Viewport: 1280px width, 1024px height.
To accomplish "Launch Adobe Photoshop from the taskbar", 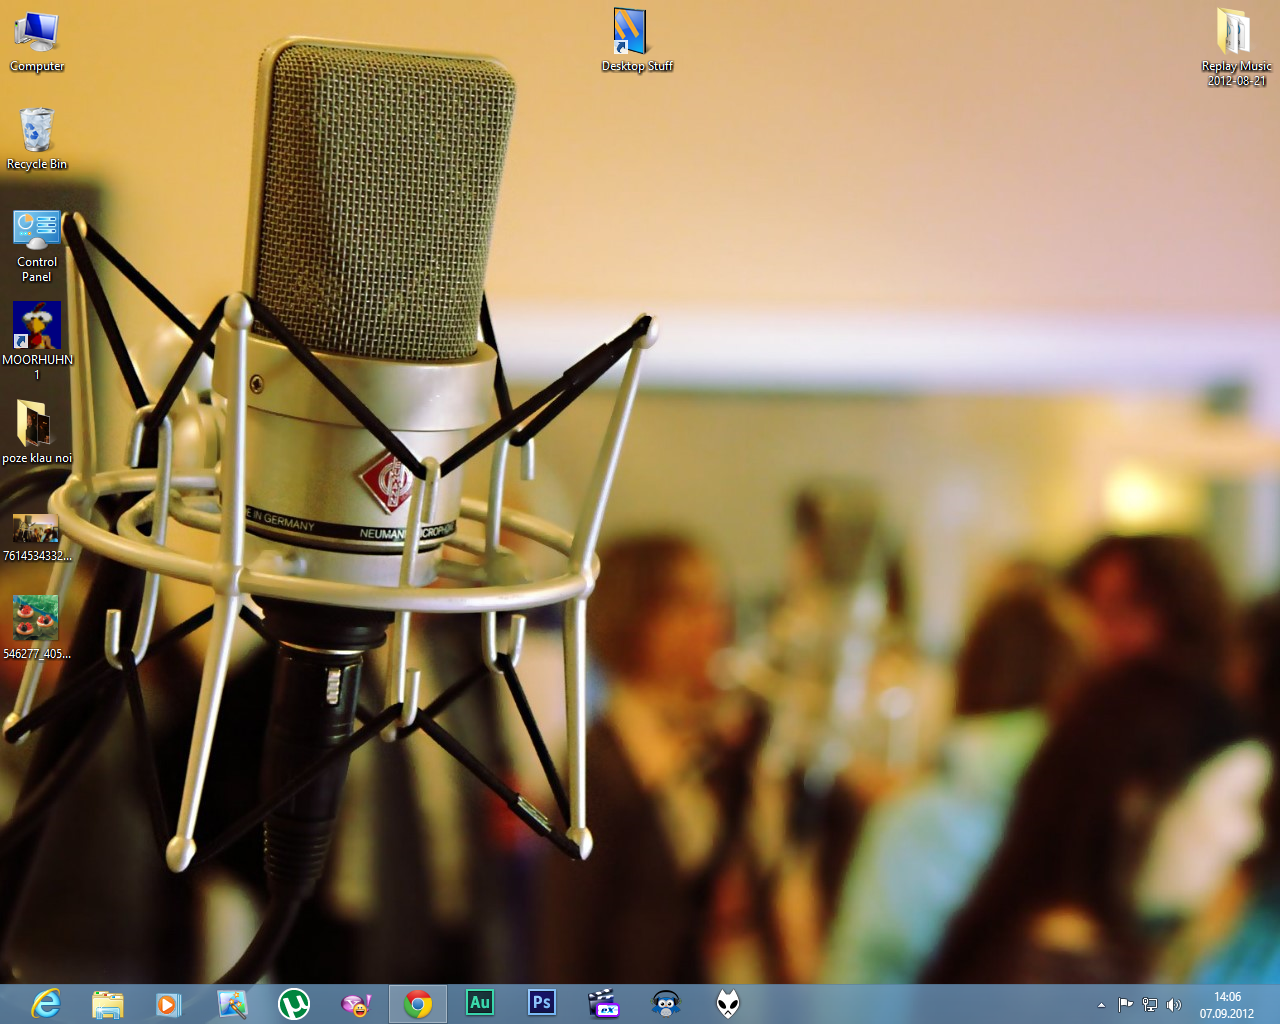I will pyautogui.click(x=542, y=1003).
